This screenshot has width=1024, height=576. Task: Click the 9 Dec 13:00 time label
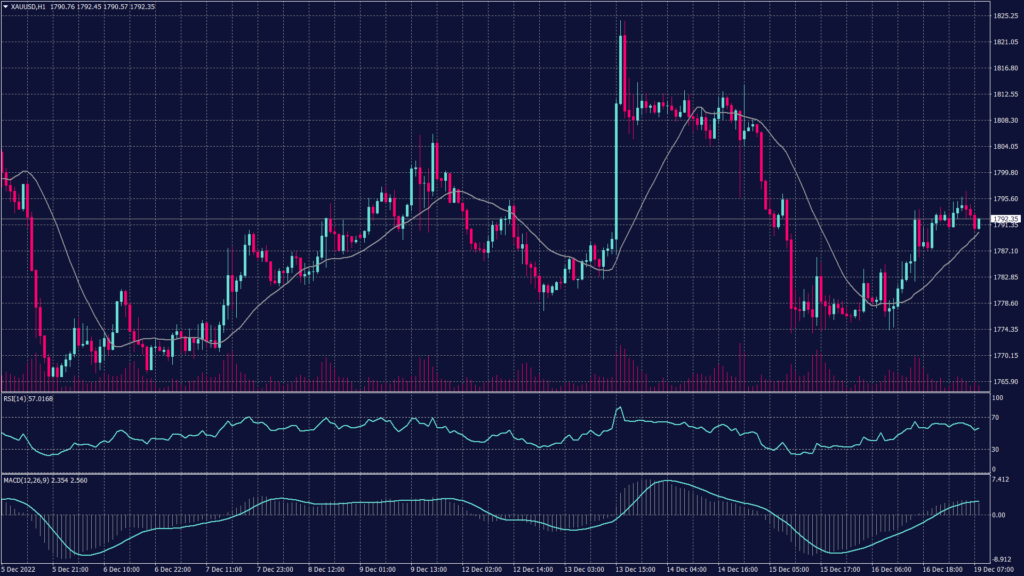click(x=428, y=569)
